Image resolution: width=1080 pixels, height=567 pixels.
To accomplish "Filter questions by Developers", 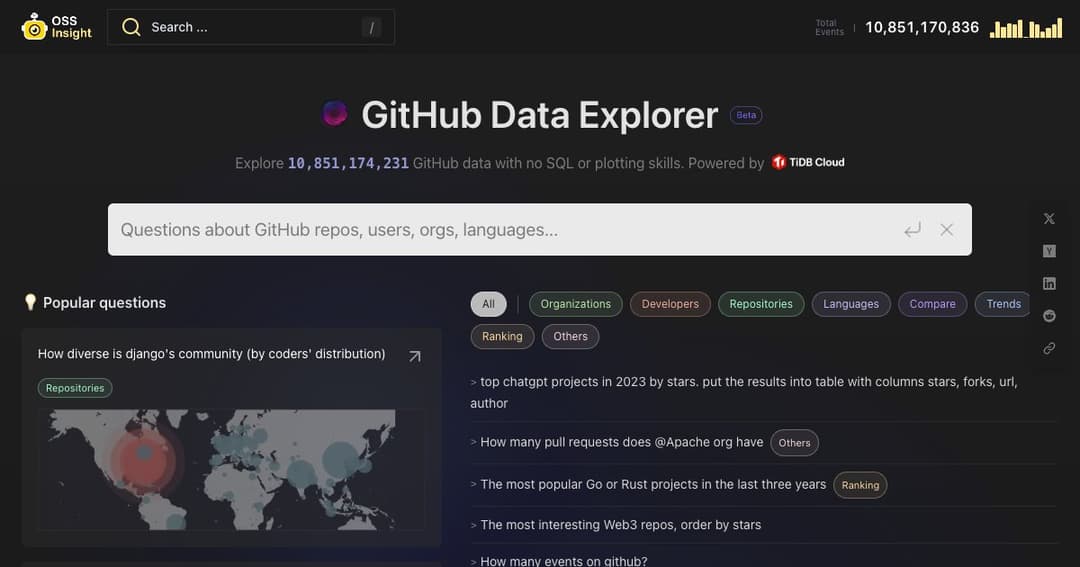I will tap(670, 304).
